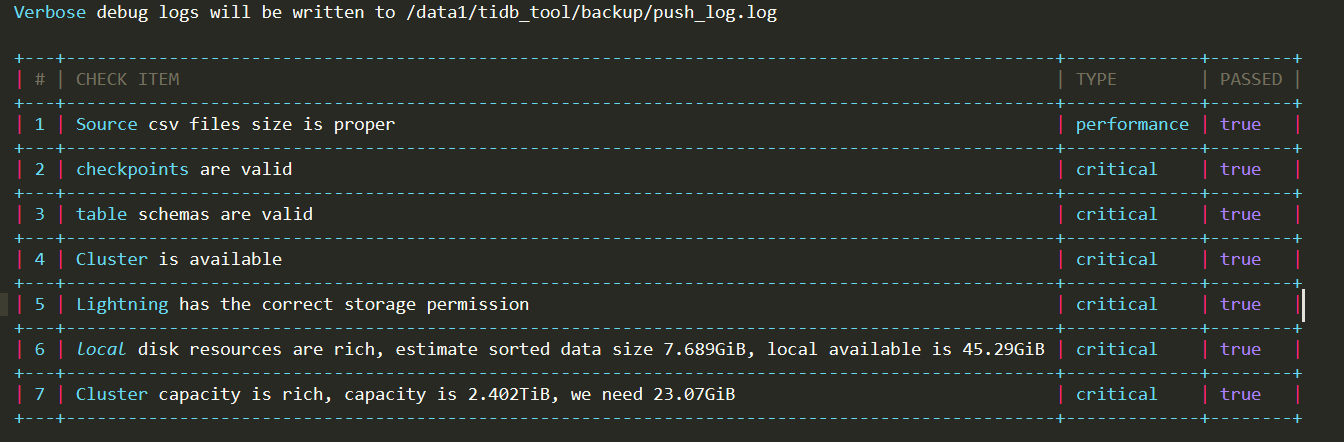Click the TYPE column header
Screen dimensions: 1344x442
coord(1096,79)
